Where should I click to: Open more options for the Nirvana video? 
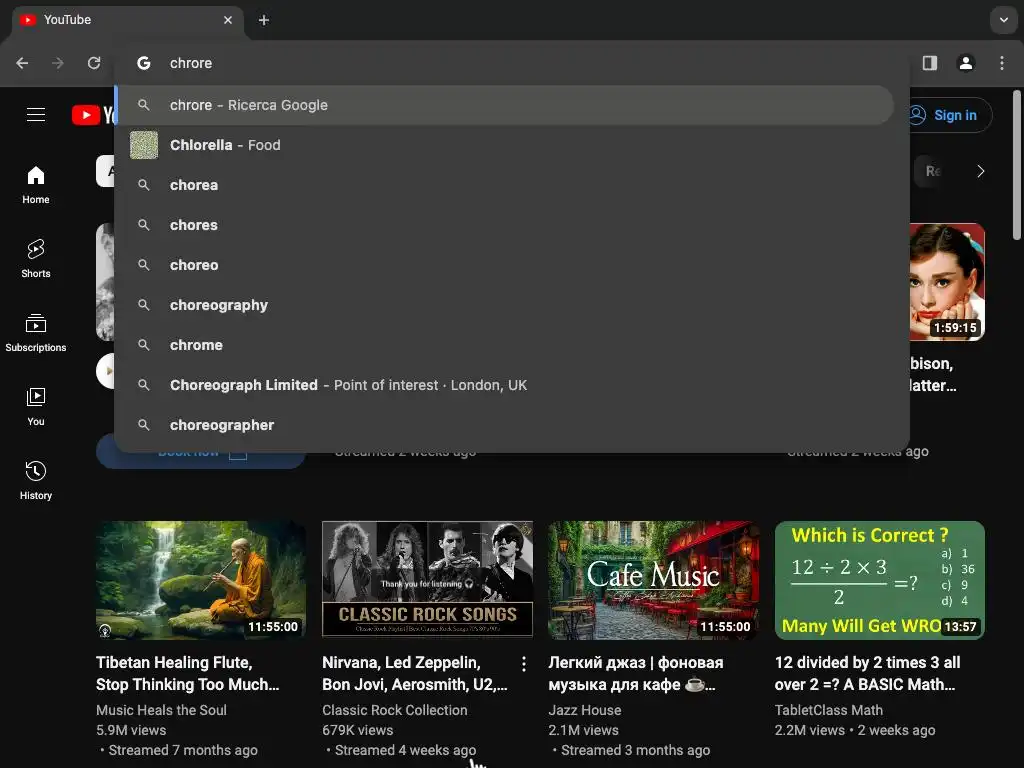pos(524,664)
